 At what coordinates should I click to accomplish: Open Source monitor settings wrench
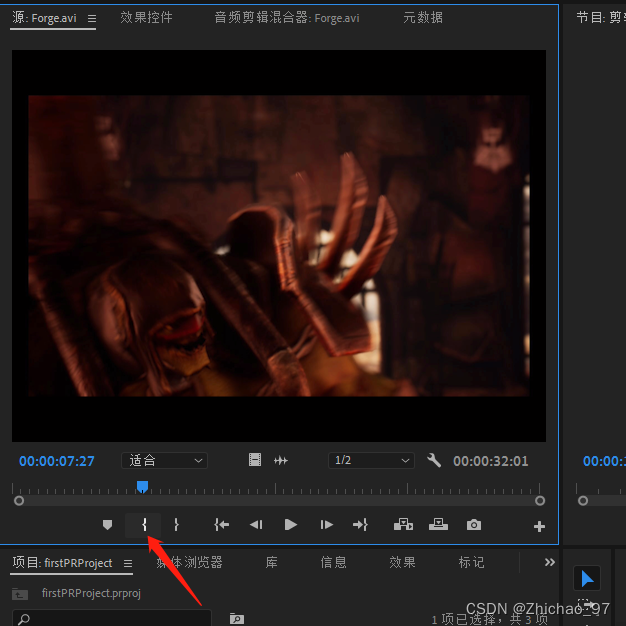434,460
